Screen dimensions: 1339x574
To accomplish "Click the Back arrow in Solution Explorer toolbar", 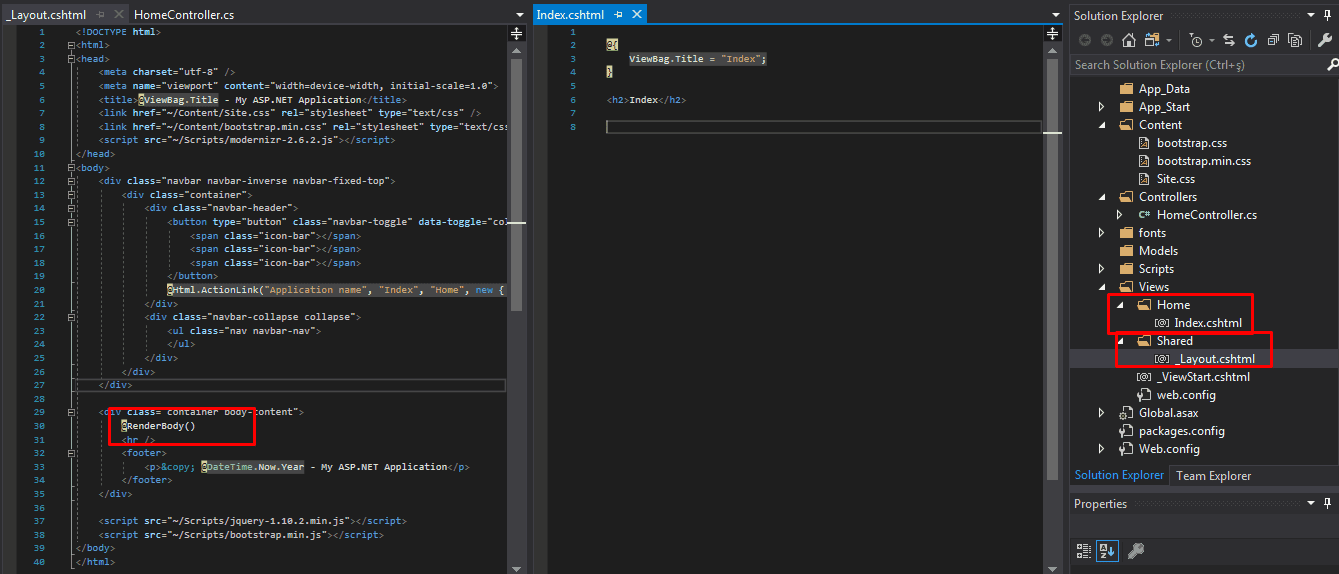I will [x=1085, y=40].
